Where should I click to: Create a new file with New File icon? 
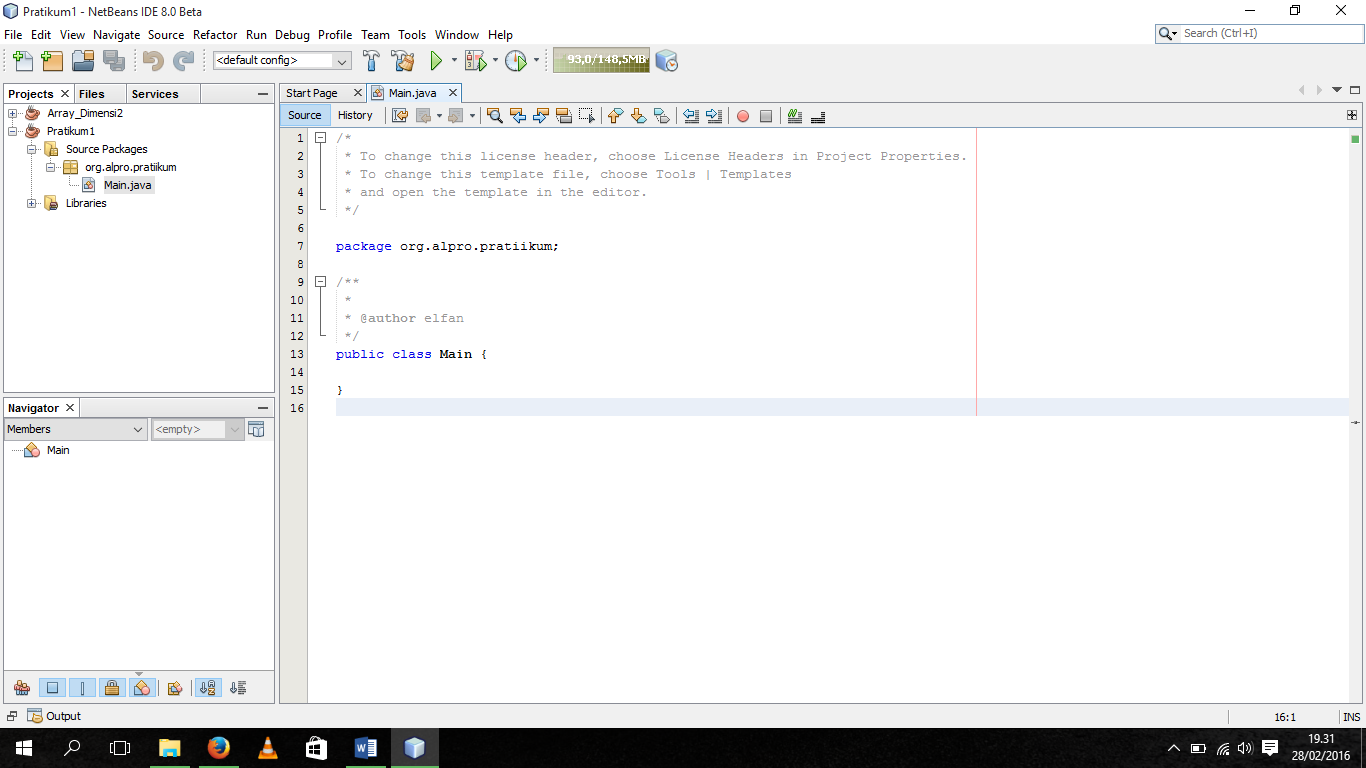(x=21, y=60)
